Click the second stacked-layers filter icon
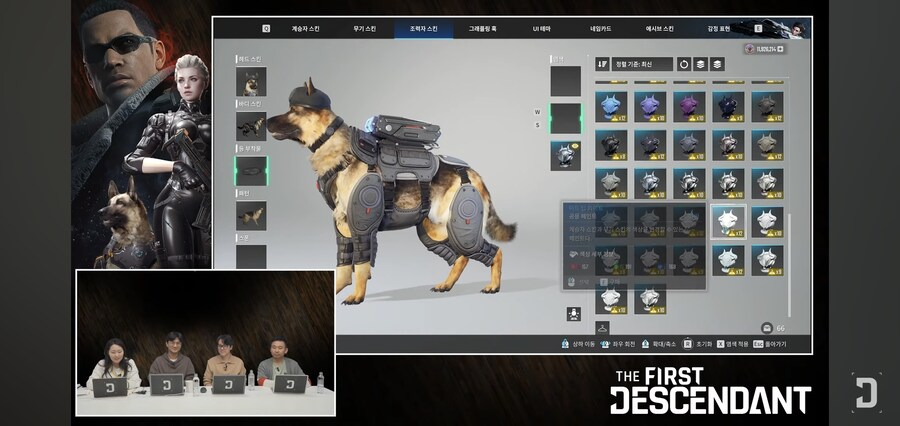 [717, 64]
